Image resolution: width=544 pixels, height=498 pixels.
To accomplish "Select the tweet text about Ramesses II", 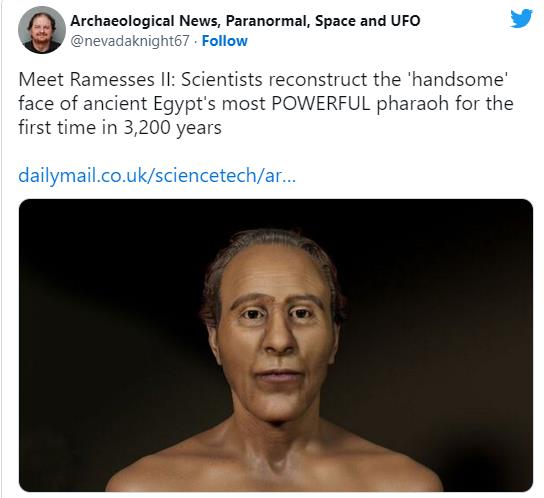I will [265, 103].
